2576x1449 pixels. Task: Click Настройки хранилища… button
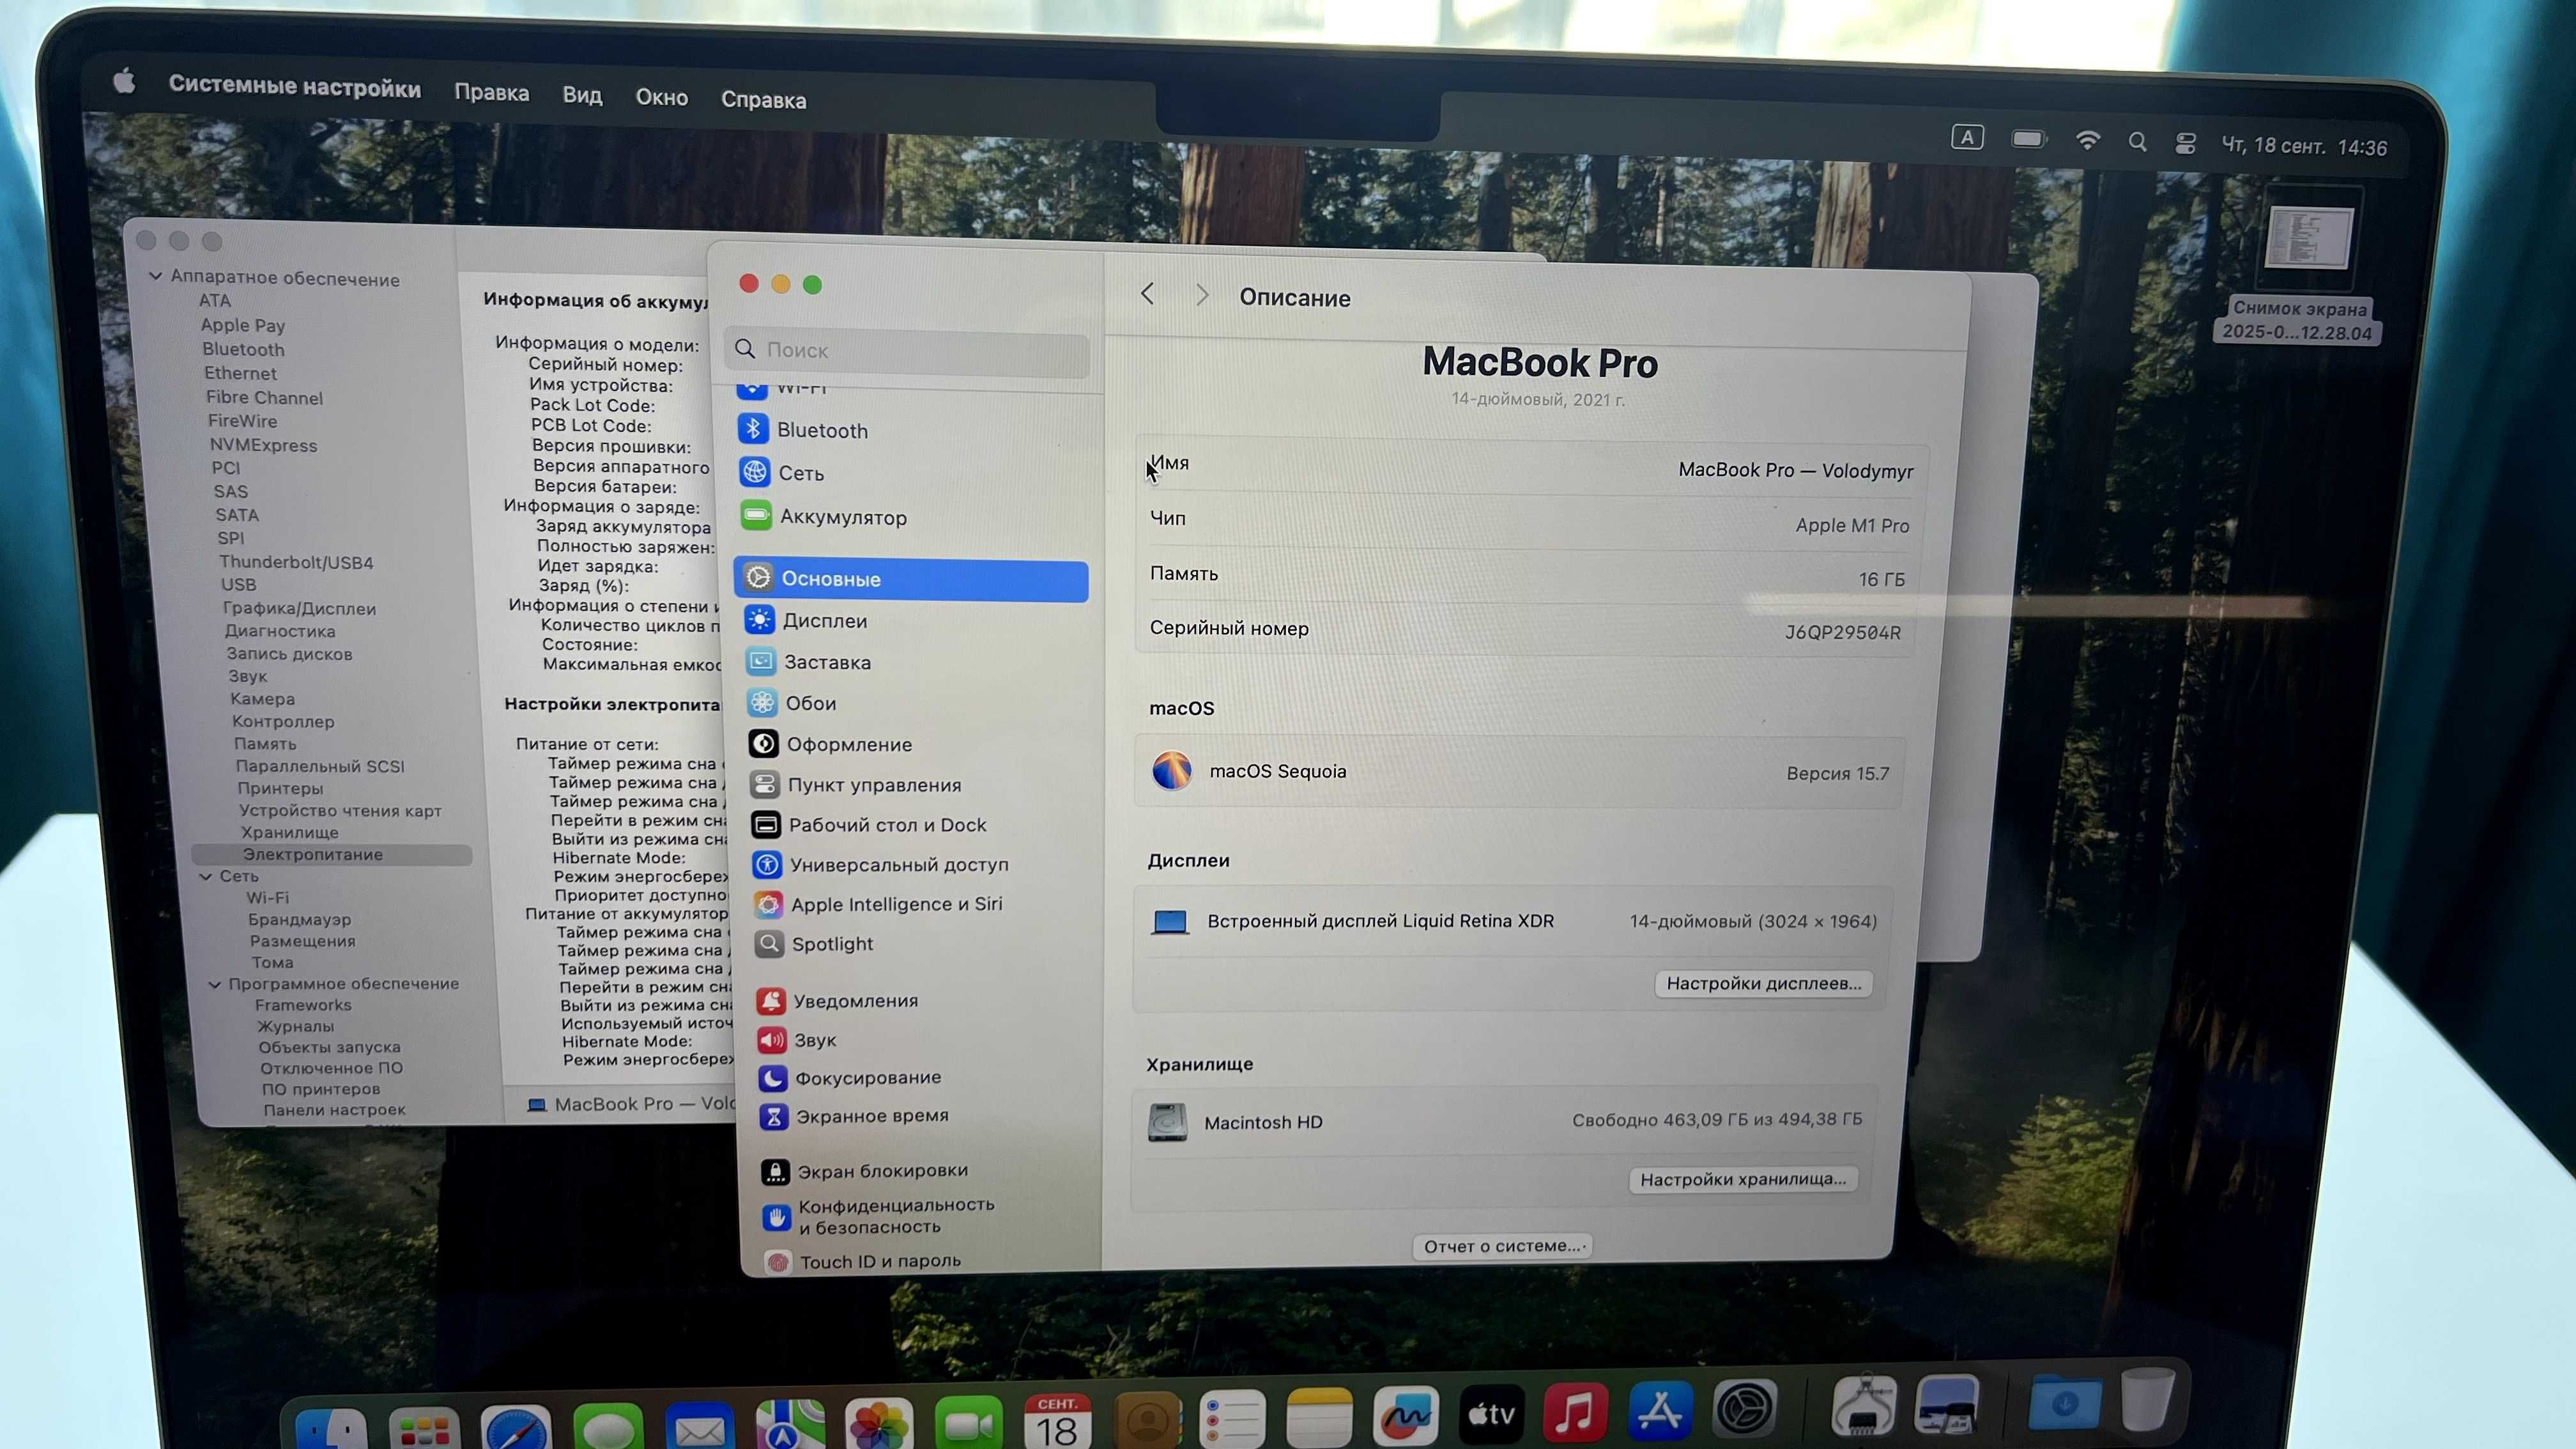point(1743,1179)
